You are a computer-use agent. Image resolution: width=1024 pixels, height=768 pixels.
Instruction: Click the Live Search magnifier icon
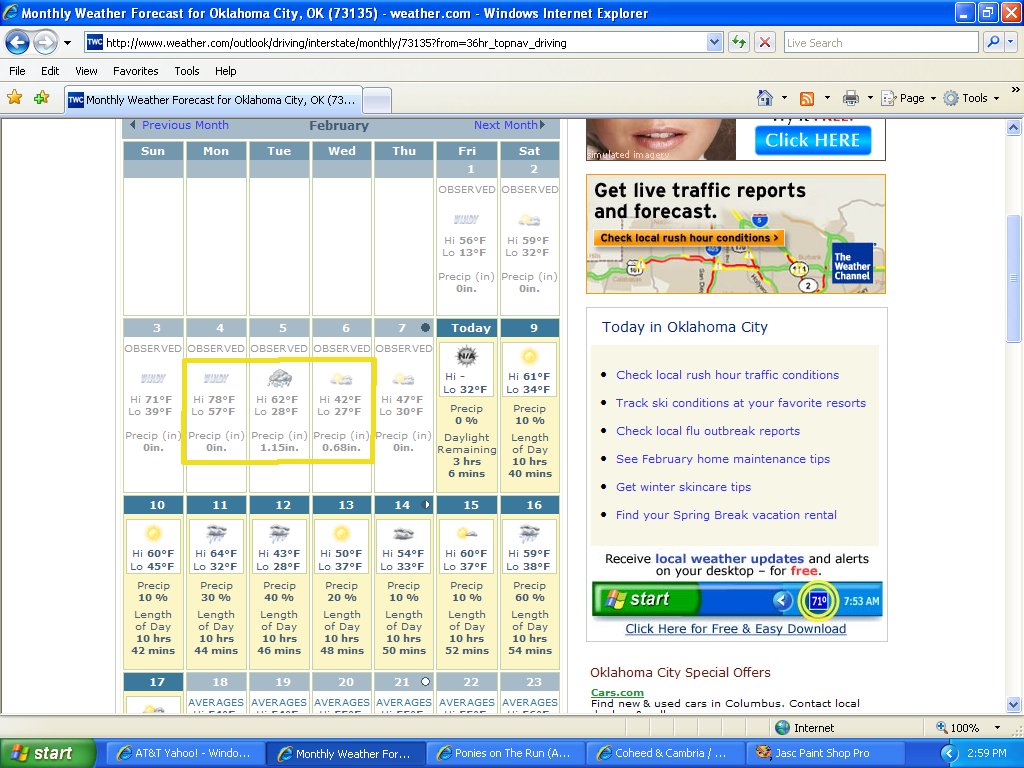pos(993,43)
